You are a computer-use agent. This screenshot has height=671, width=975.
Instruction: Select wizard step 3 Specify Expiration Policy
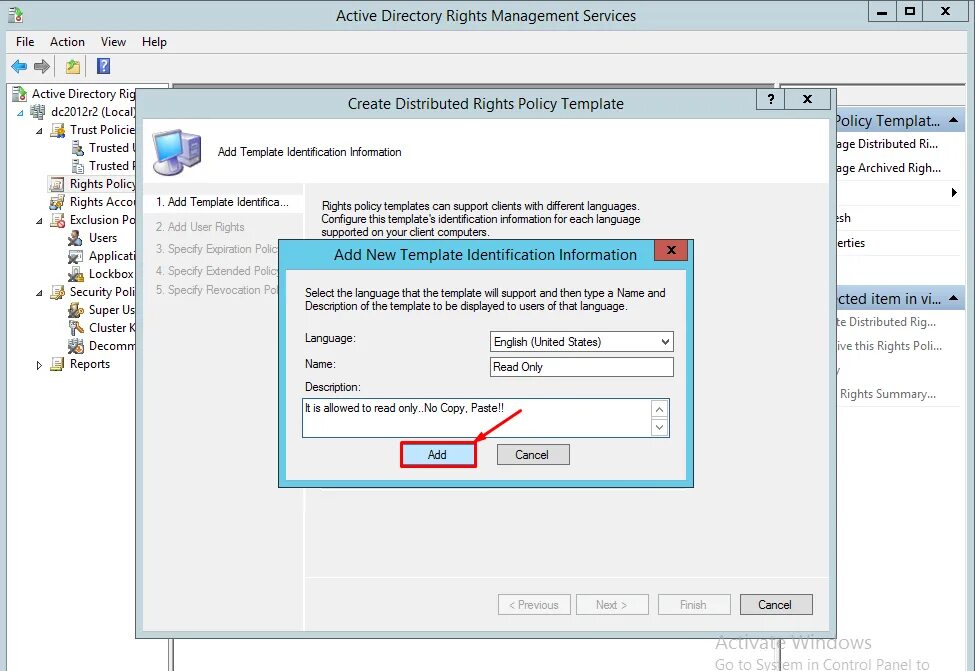click(x=216, y=249)
